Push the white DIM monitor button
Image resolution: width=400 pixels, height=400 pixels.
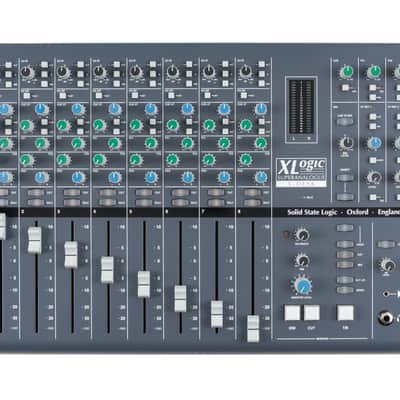(292, 313)
